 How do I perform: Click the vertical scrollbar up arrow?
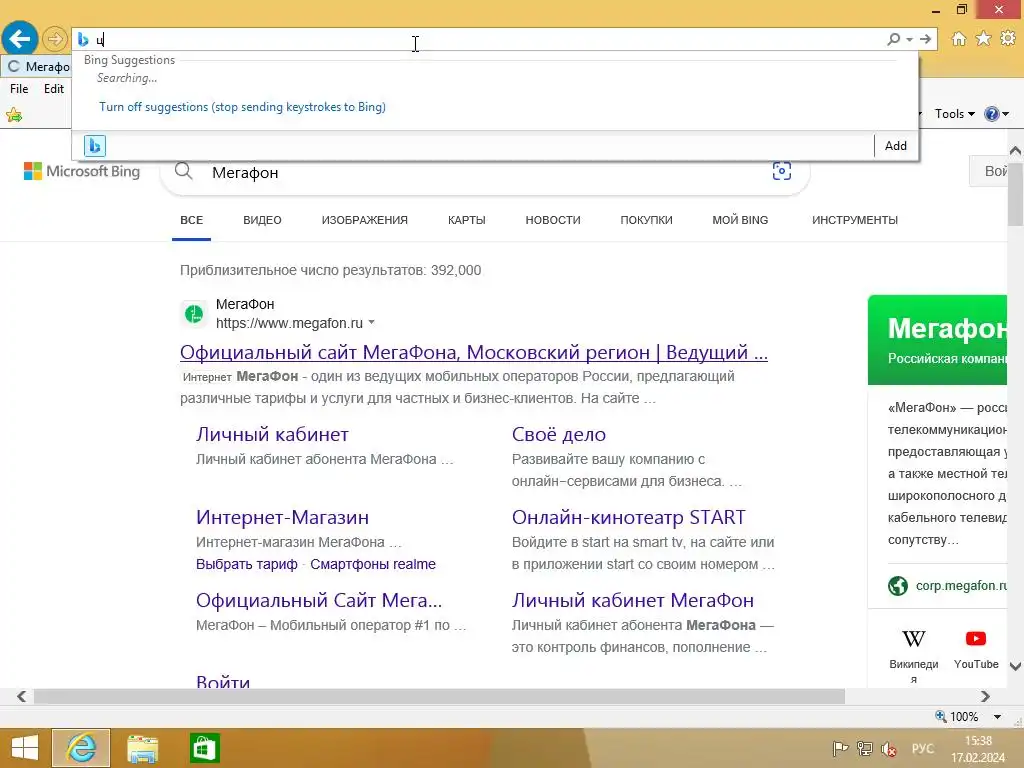1016,150
